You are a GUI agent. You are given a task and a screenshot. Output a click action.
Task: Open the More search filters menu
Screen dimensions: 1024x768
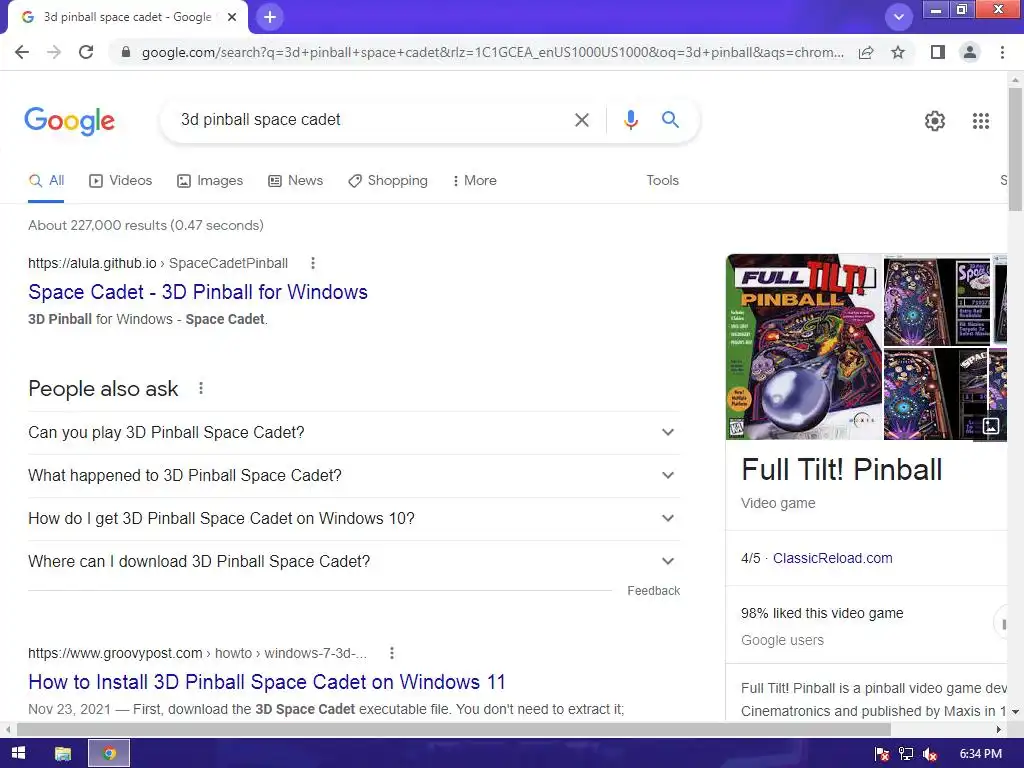coord(475,181)
